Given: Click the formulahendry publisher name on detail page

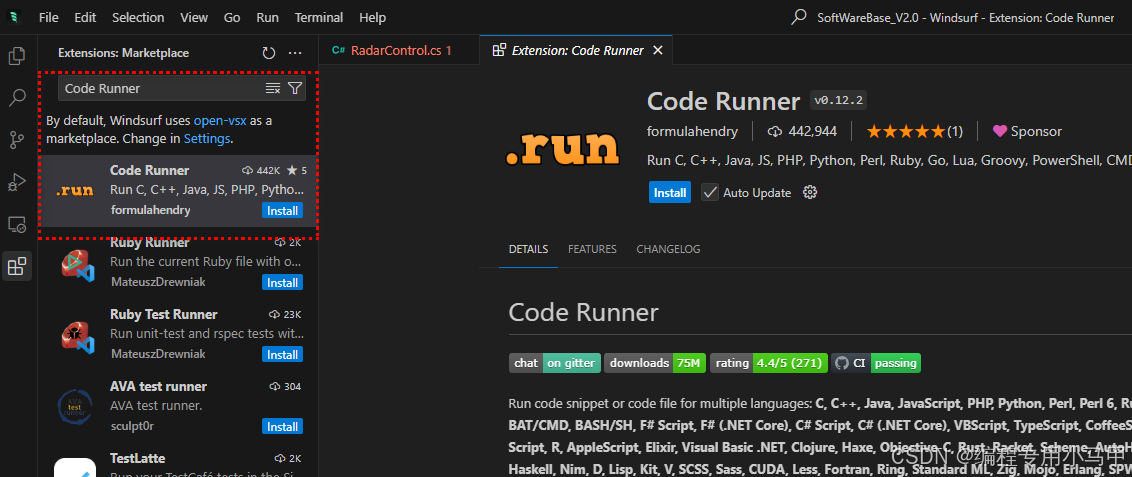Looking at the screenshot, I should (x=693, y=131).
